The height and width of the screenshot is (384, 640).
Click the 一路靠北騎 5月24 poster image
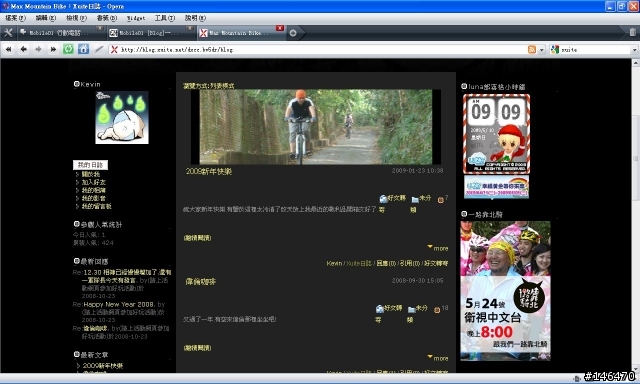(505, 291)
